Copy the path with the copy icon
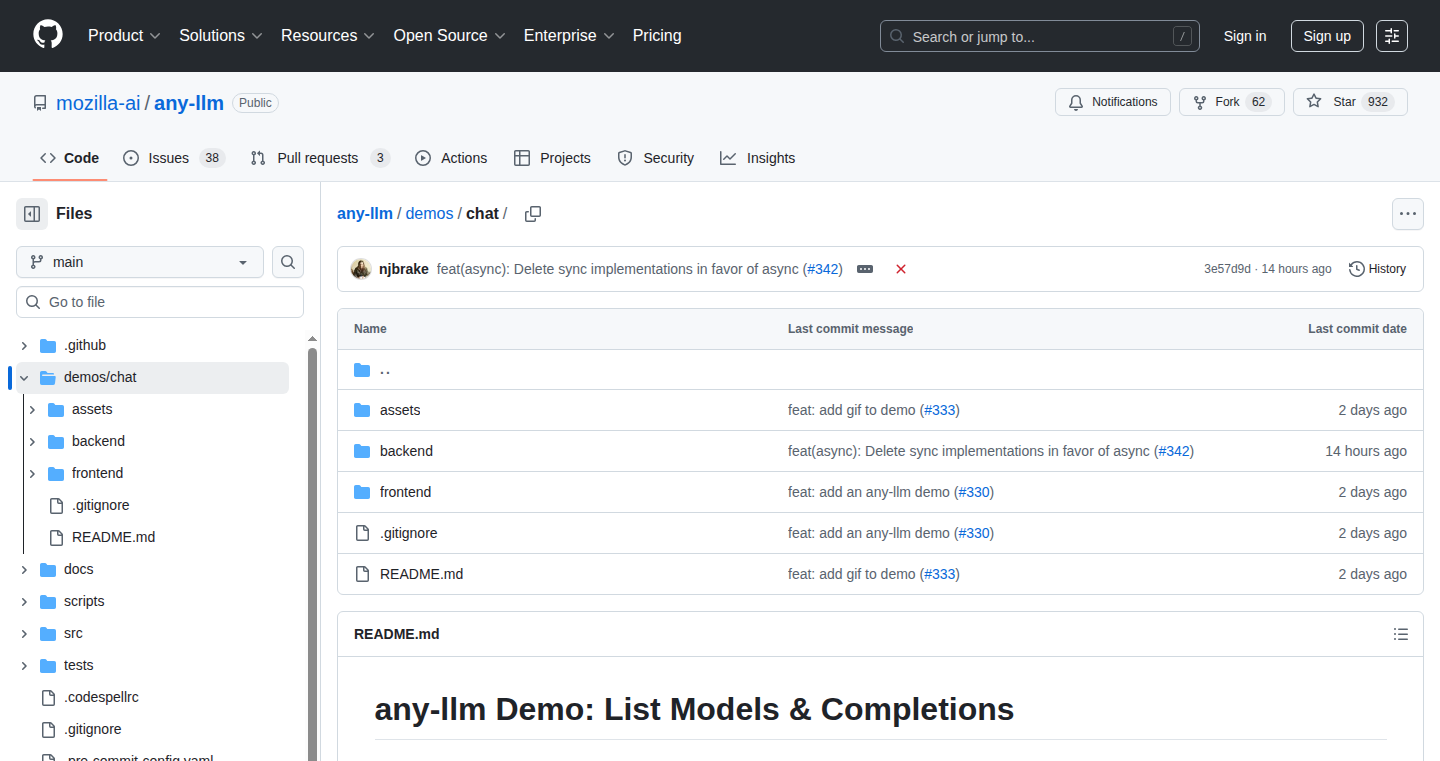 [x=533, y=214]
